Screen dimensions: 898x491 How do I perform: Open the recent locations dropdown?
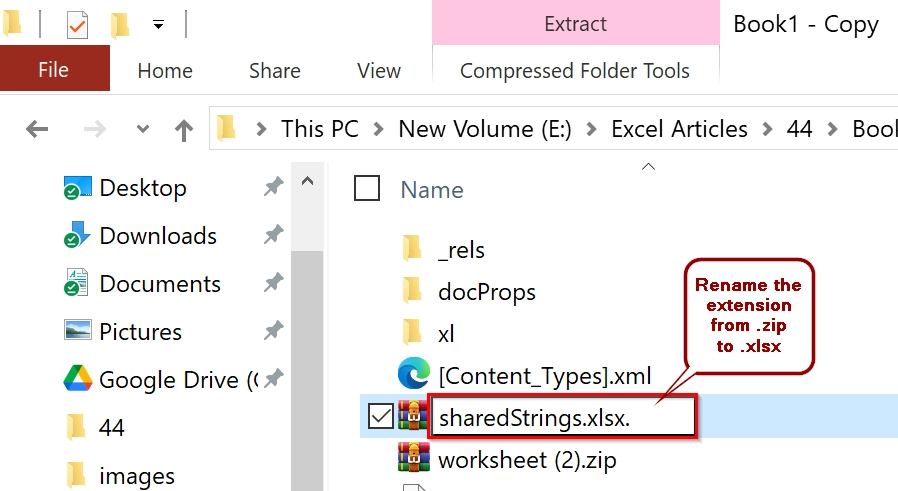(143, 129)
